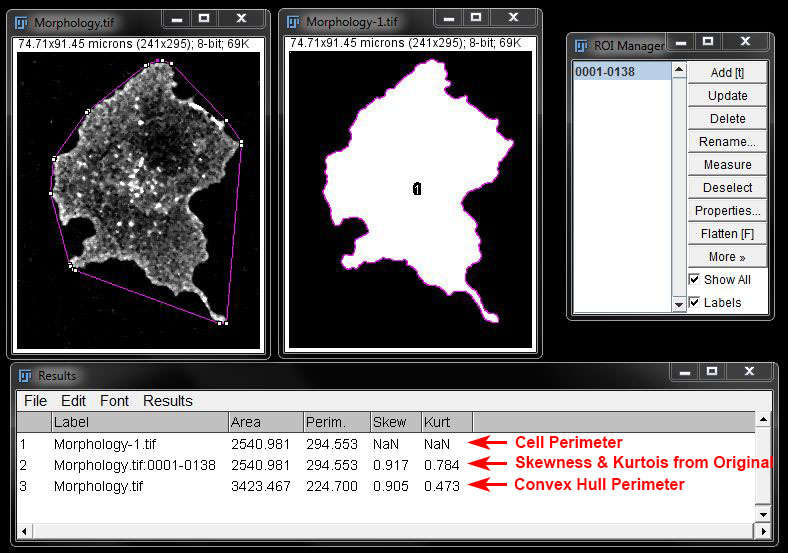Viewport: 788px width, 553px height.
Task: Click the Measure button in ROI Manager
Action: pos(727,165)
